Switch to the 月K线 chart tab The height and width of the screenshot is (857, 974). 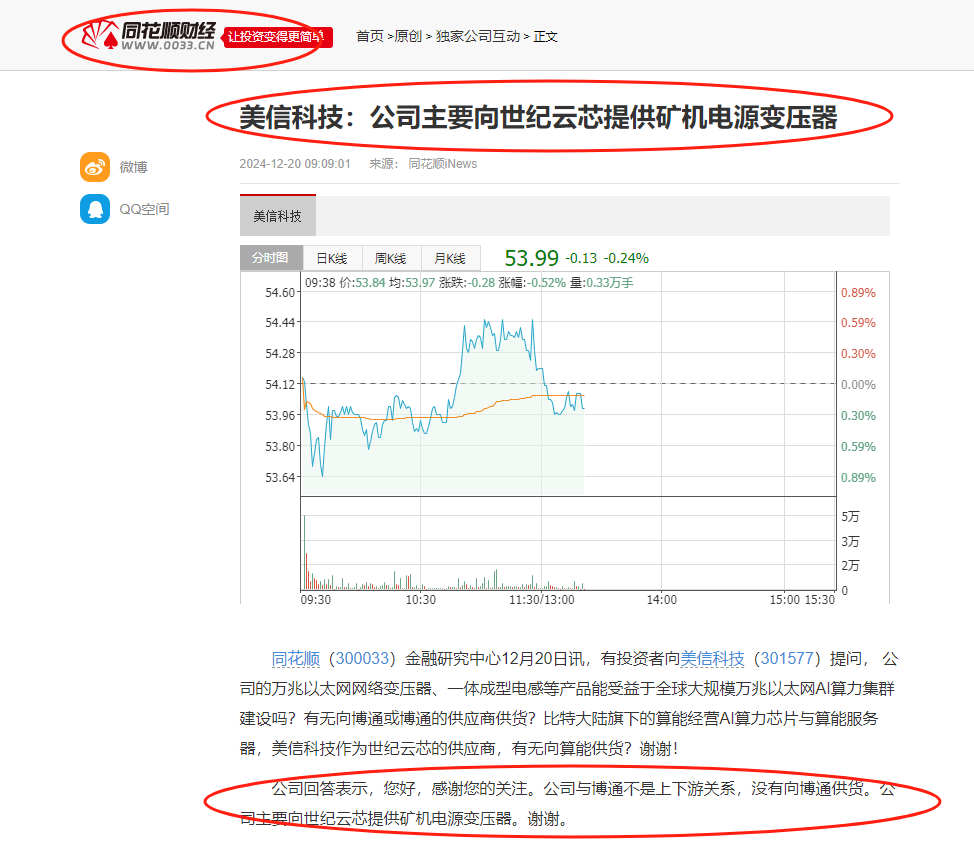[450, 258]
